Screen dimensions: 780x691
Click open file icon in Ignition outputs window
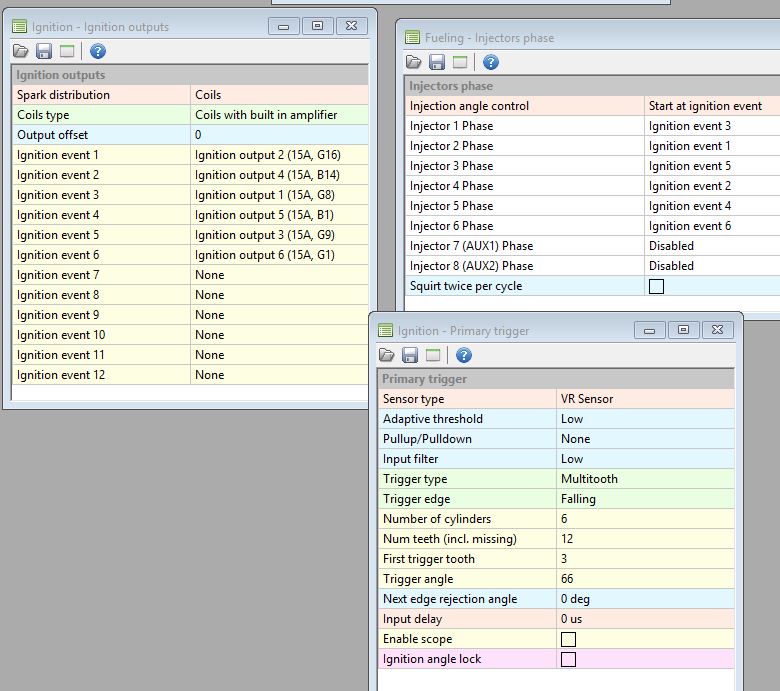21,51
